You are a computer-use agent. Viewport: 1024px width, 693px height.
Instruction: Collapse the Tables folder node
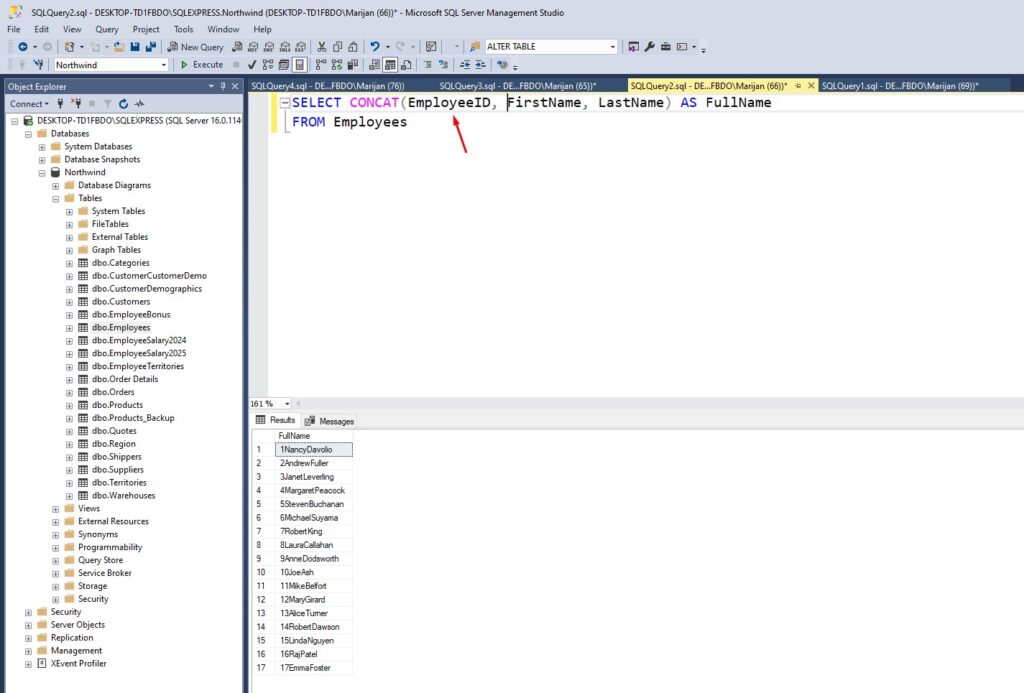(56, 199)
